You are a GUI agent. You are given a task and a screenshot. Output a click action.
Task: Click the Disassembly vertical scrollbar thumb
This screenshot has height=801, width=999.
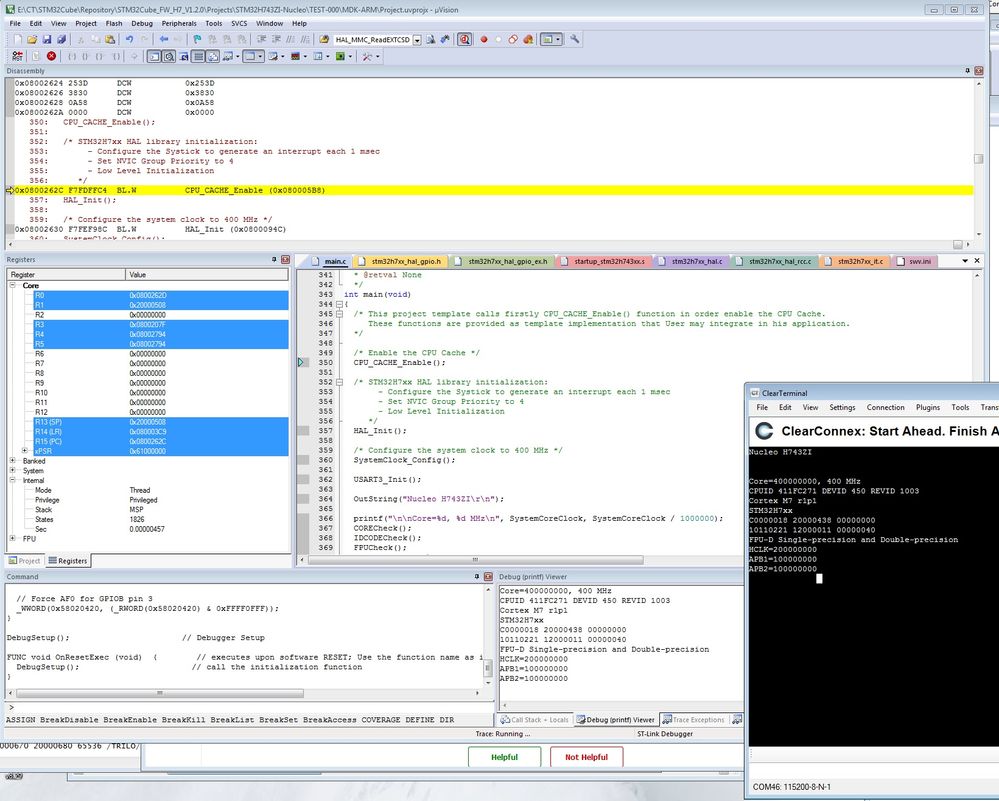point(979,159)
